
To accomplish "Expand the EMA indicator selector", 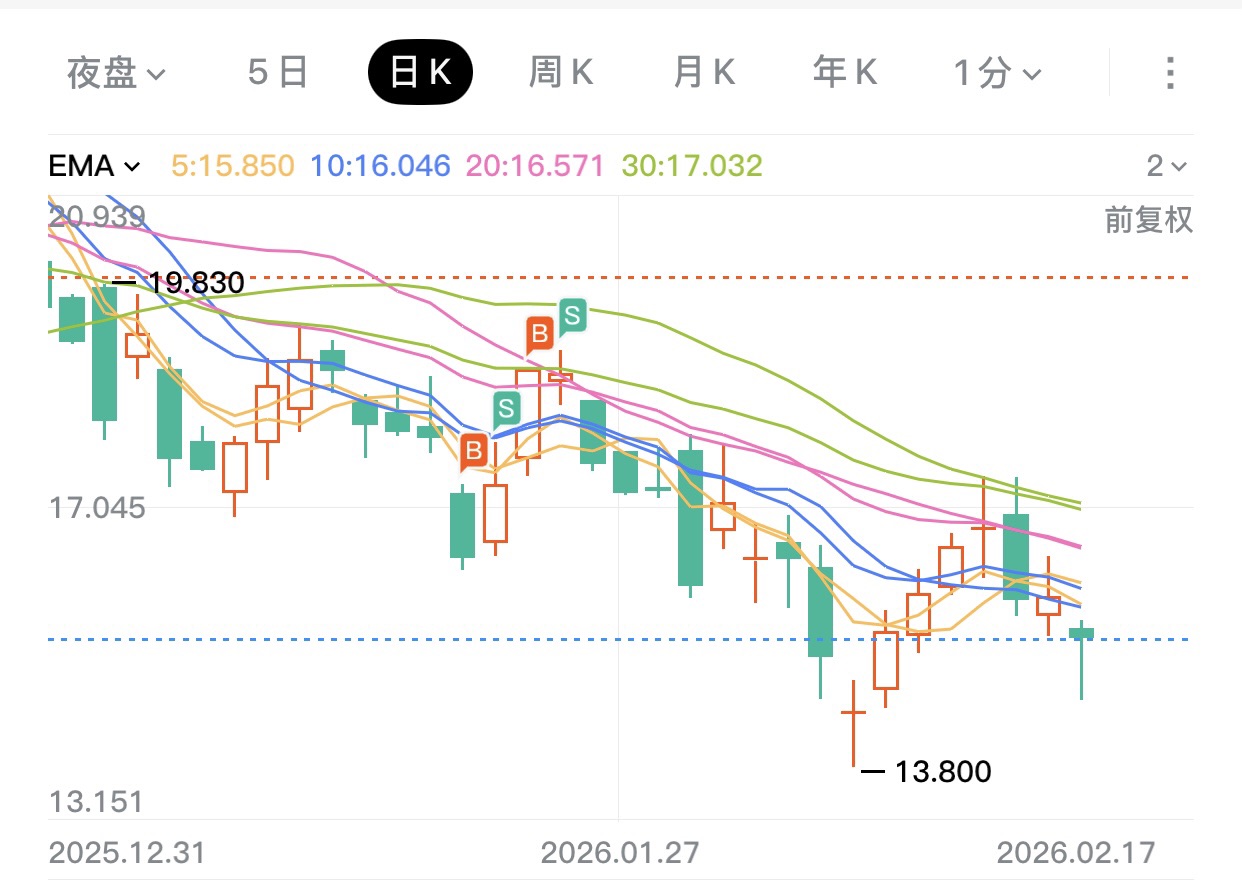I will tap(94, 166).
